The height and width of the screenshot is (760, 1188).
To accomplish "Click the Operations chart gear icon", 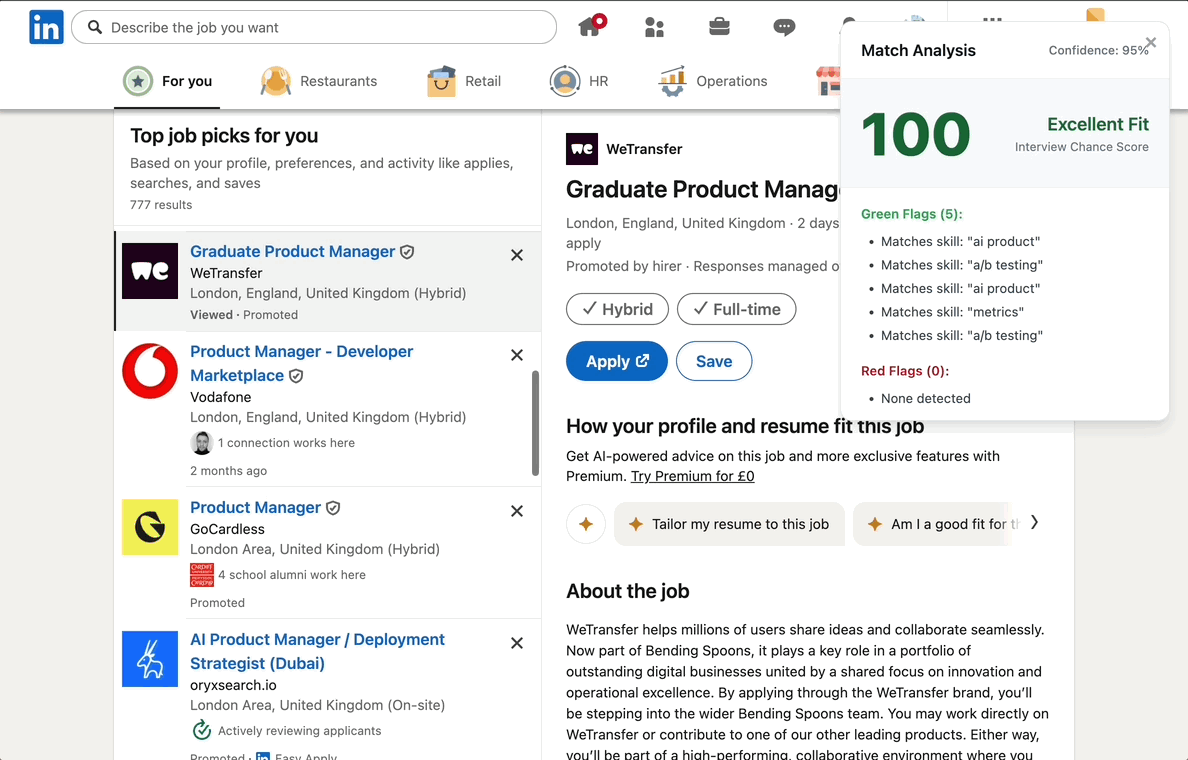I will [x=672, y=81].
